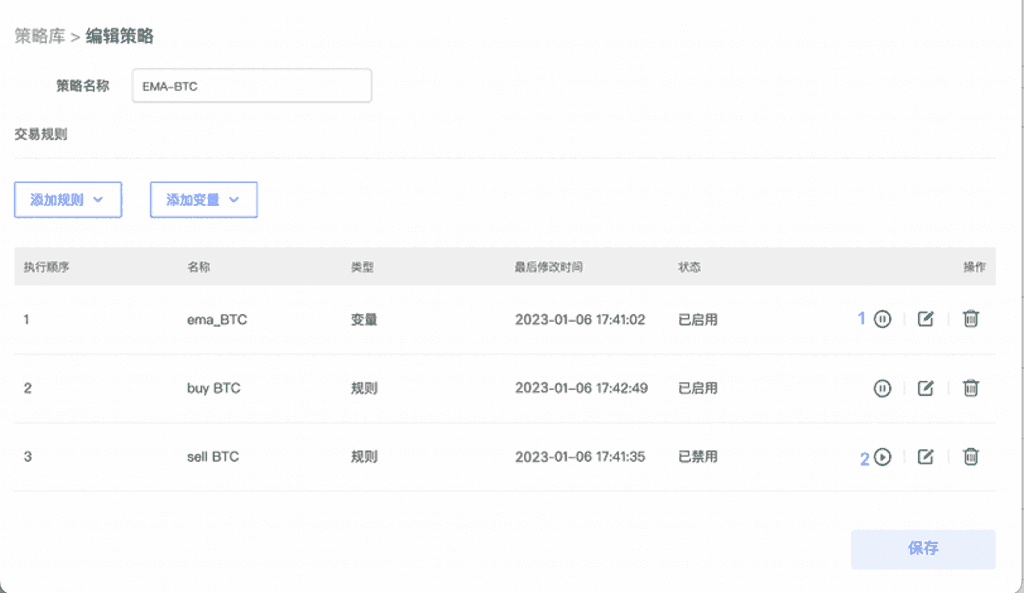Click the 执行顺序 column header
Viewport: 1024px width, 593px height.
[48, 268]
